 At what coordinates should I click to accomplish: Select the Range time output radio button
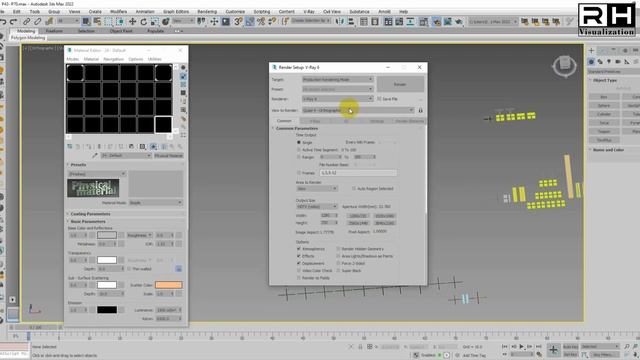click(299, 157)
